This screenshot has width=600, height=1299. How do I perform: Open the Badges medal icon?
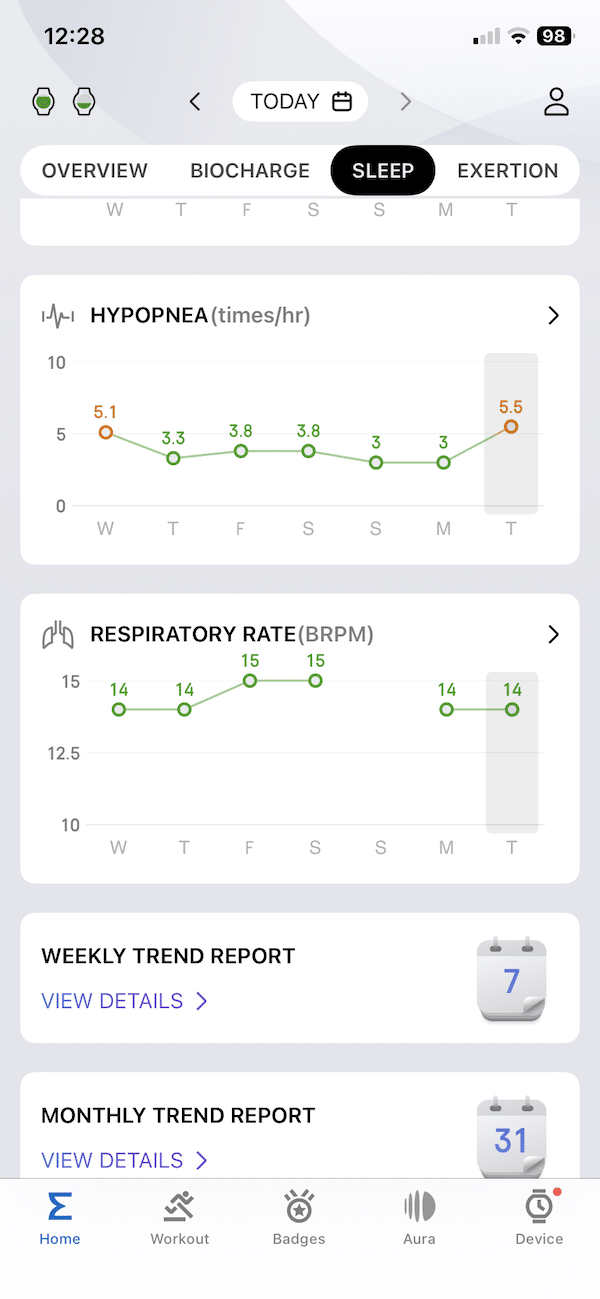[x=299, y=1207]
